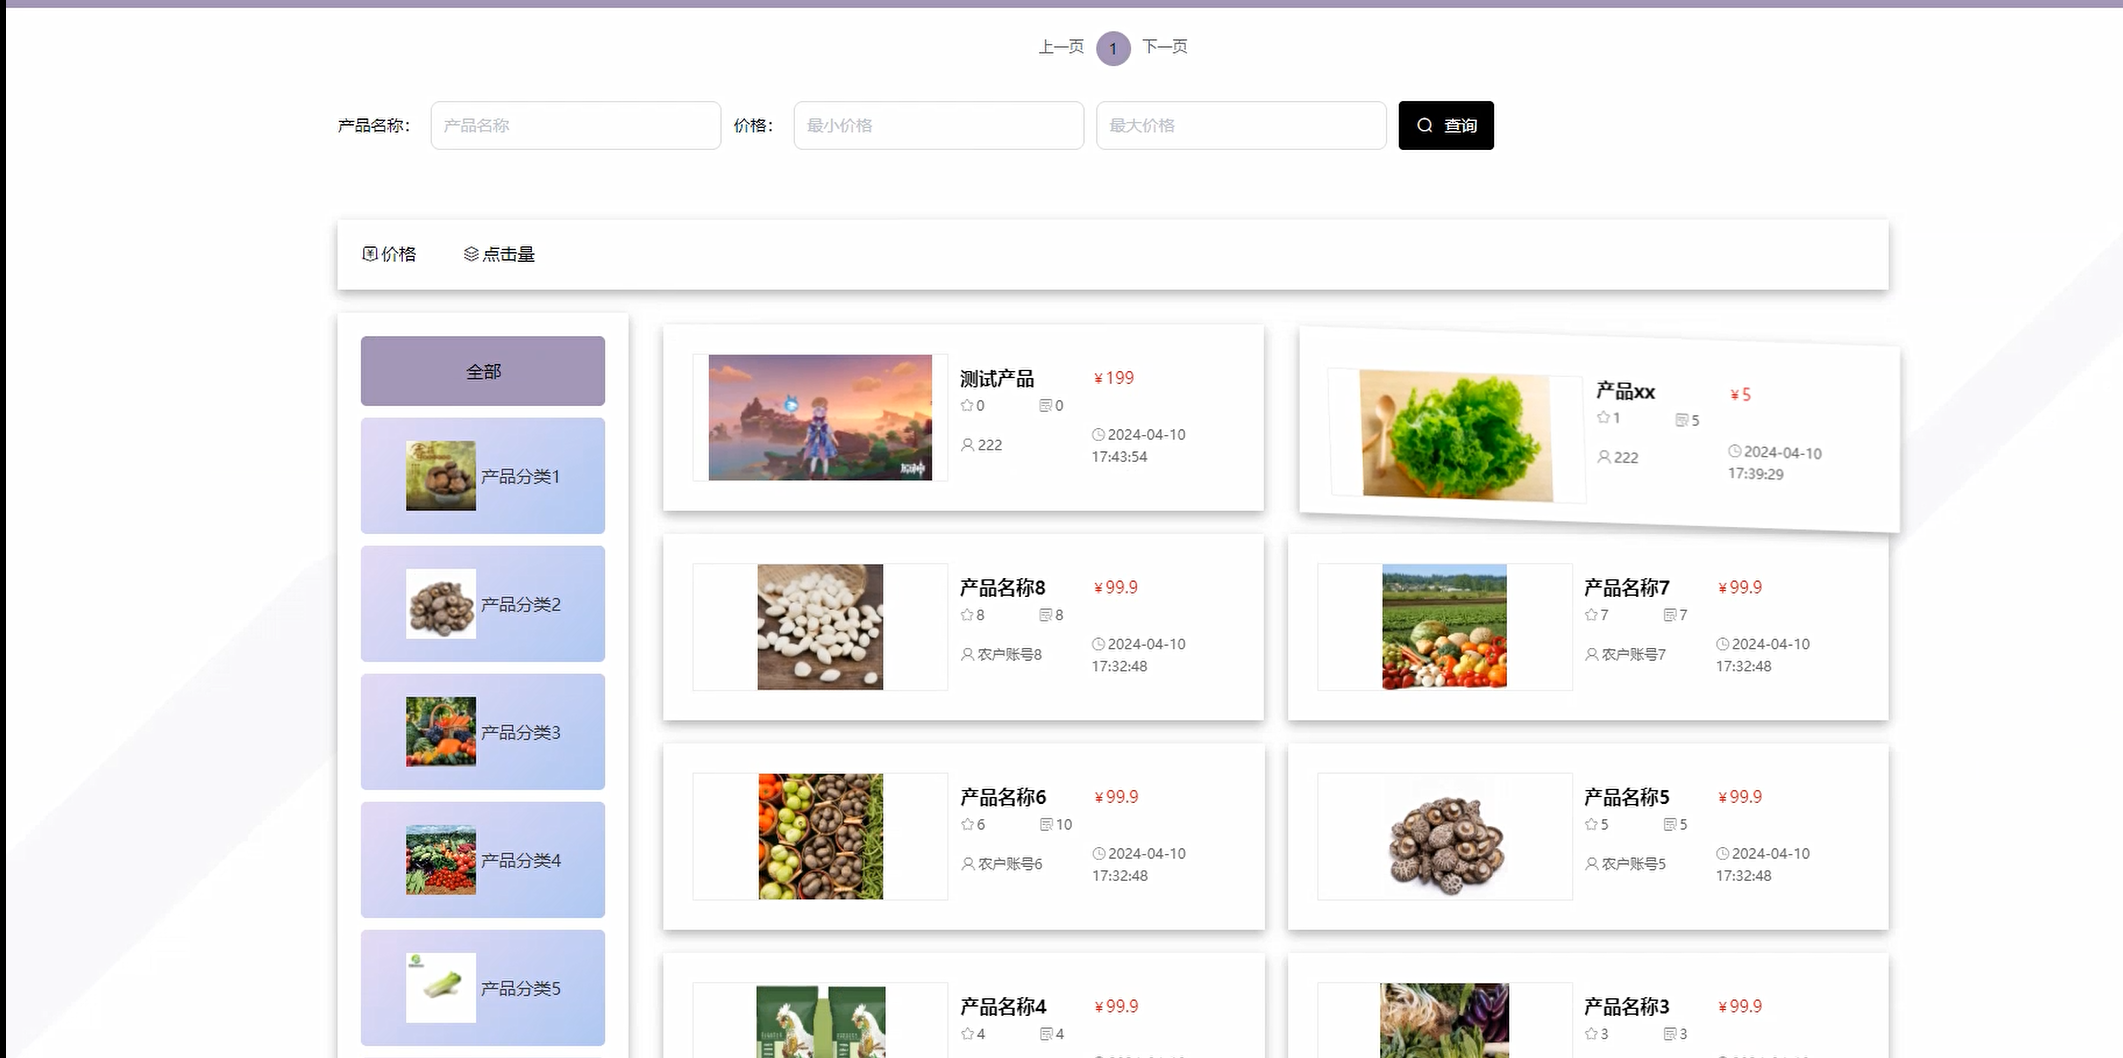The image size is (2123, 1058).
Task: Click the star icon on 产品名称8
Action: click(967, 615)
